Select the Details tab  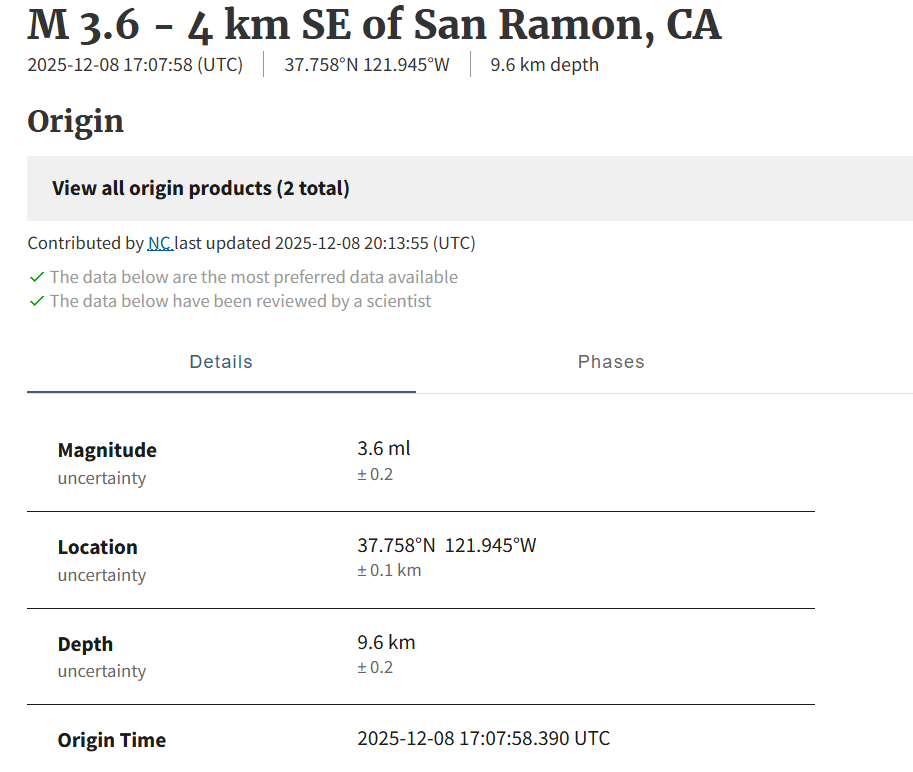pos(221,362)
